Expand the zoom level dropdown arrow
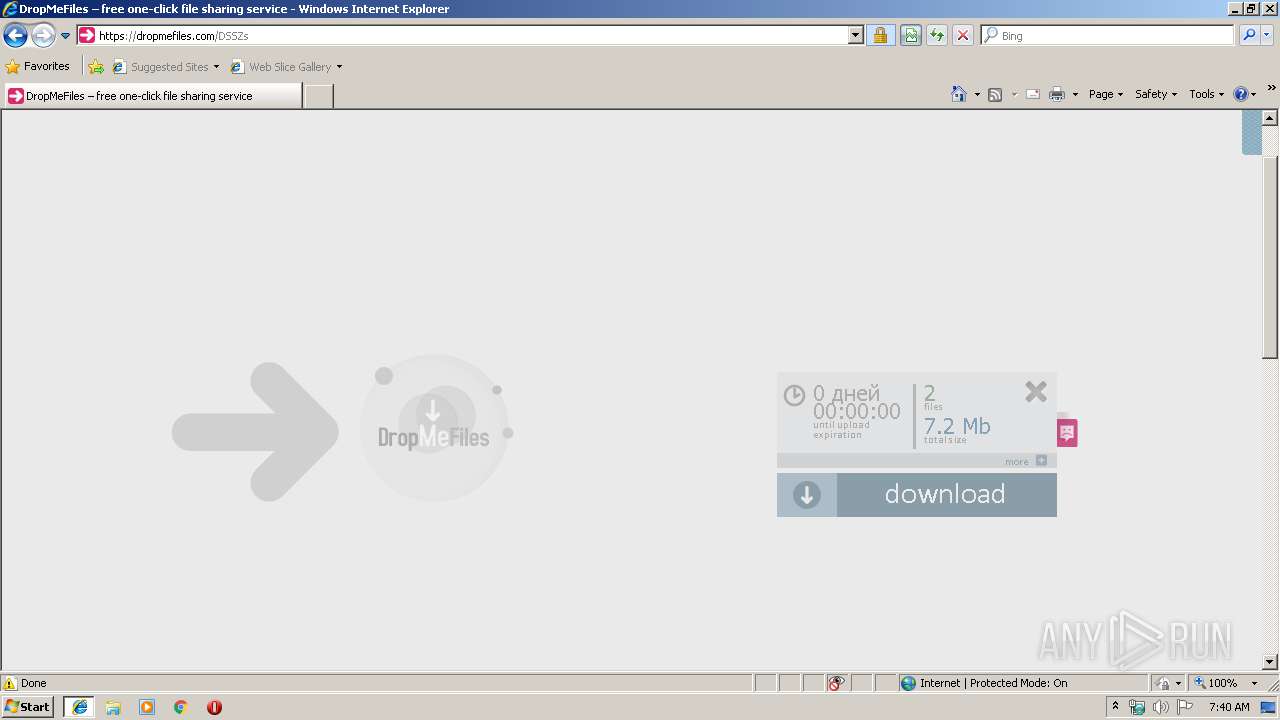 coord(1254,683)
